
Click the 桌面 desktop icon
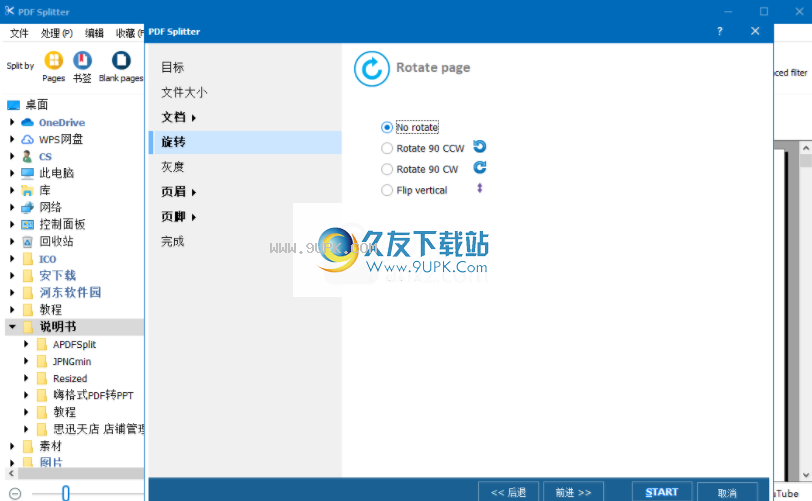13,105
